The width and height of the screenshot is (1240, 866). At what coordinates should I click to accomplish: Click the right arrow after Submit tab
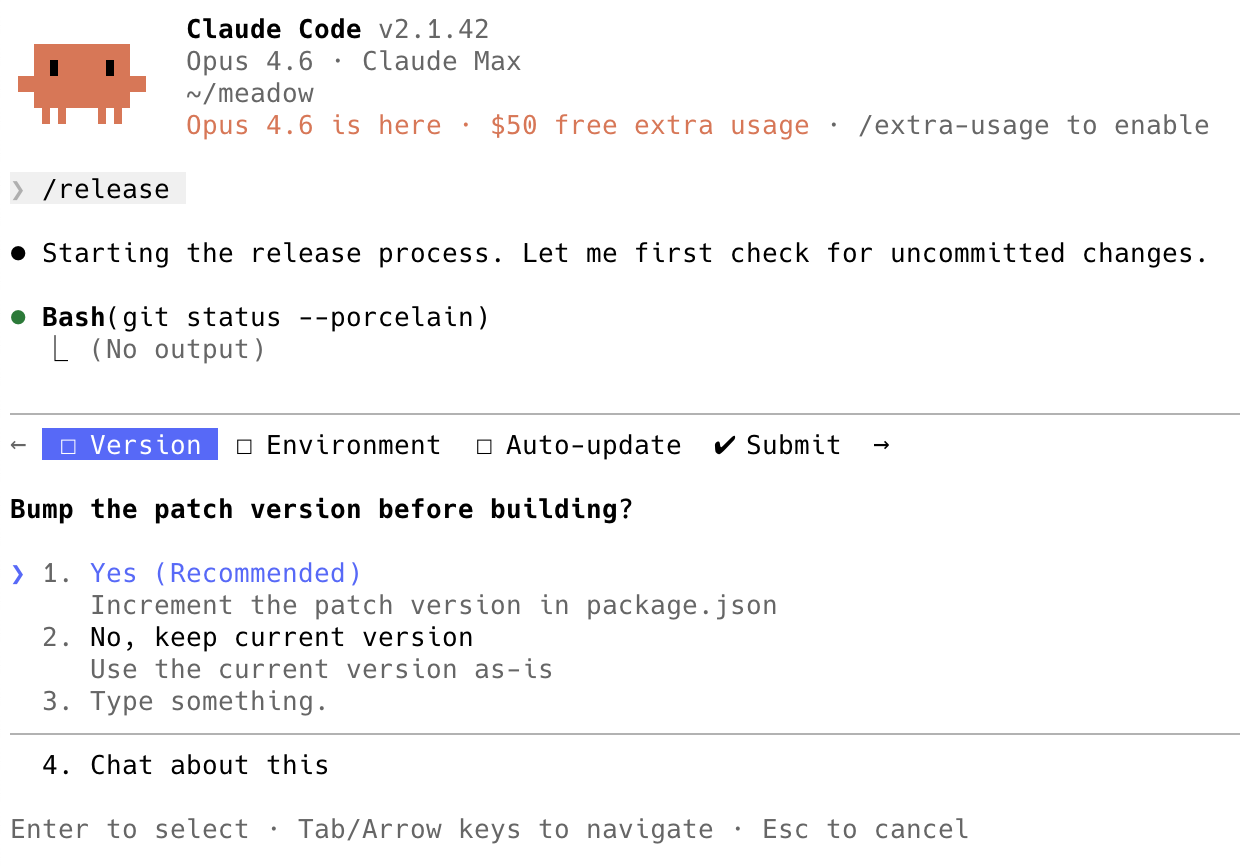(881, 445)
